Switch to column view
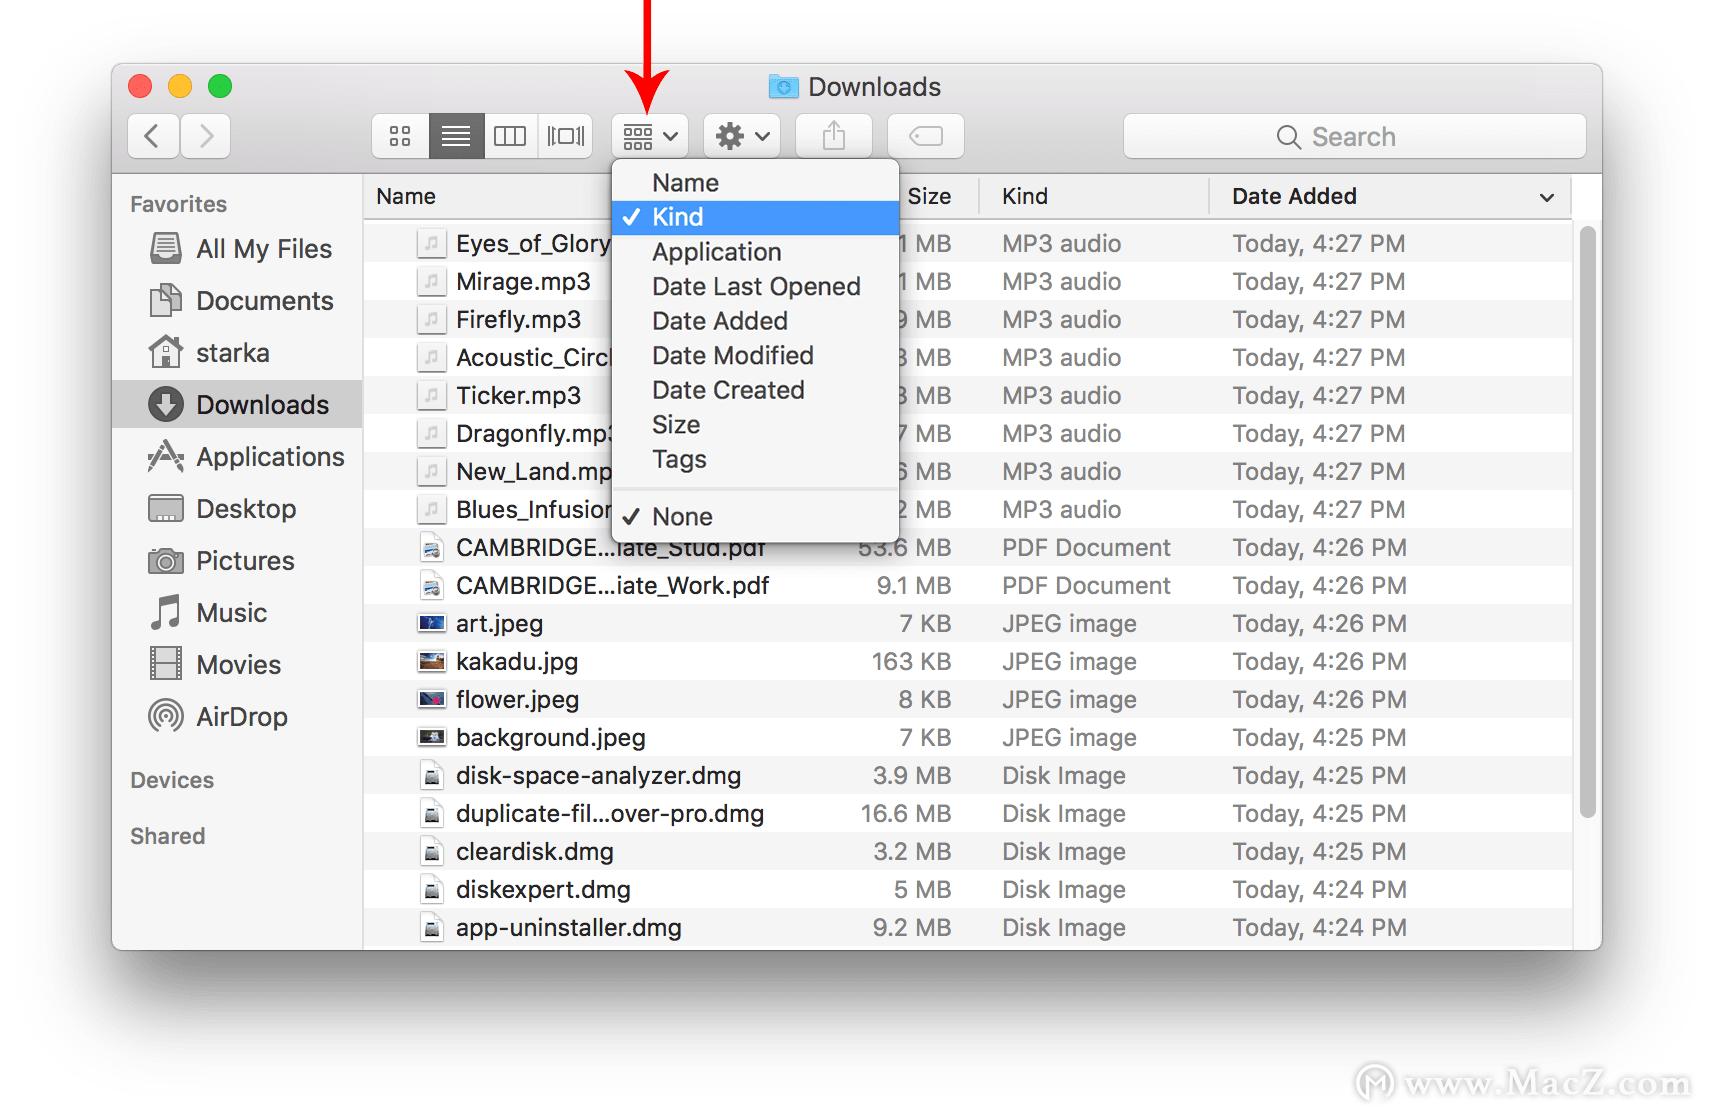This screenshot has width=1714, height=1110. pyautogui.click(x=510, y=136)
